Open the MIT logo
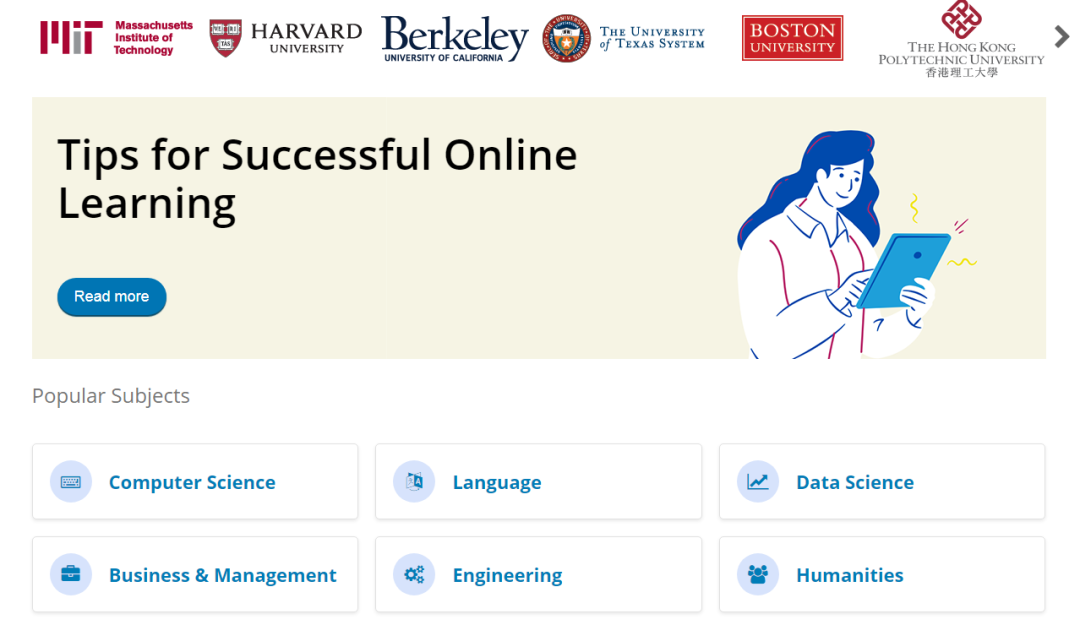Image resolution: width=1080 pixels, height=625 pixels. [116, 37]
